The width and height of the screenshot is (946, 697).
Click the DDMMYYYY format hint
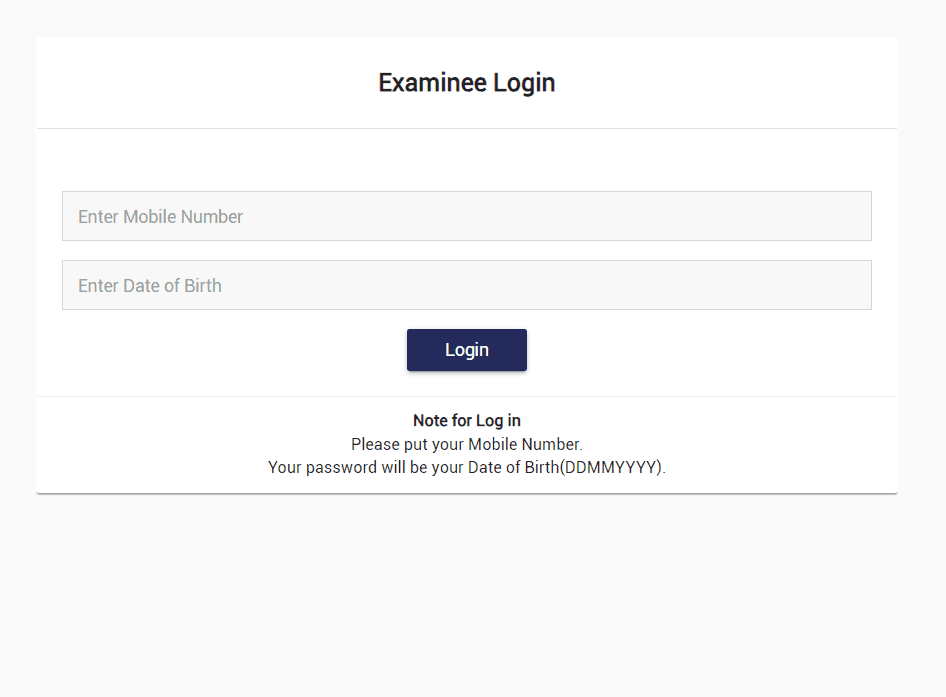pos(611,467)
